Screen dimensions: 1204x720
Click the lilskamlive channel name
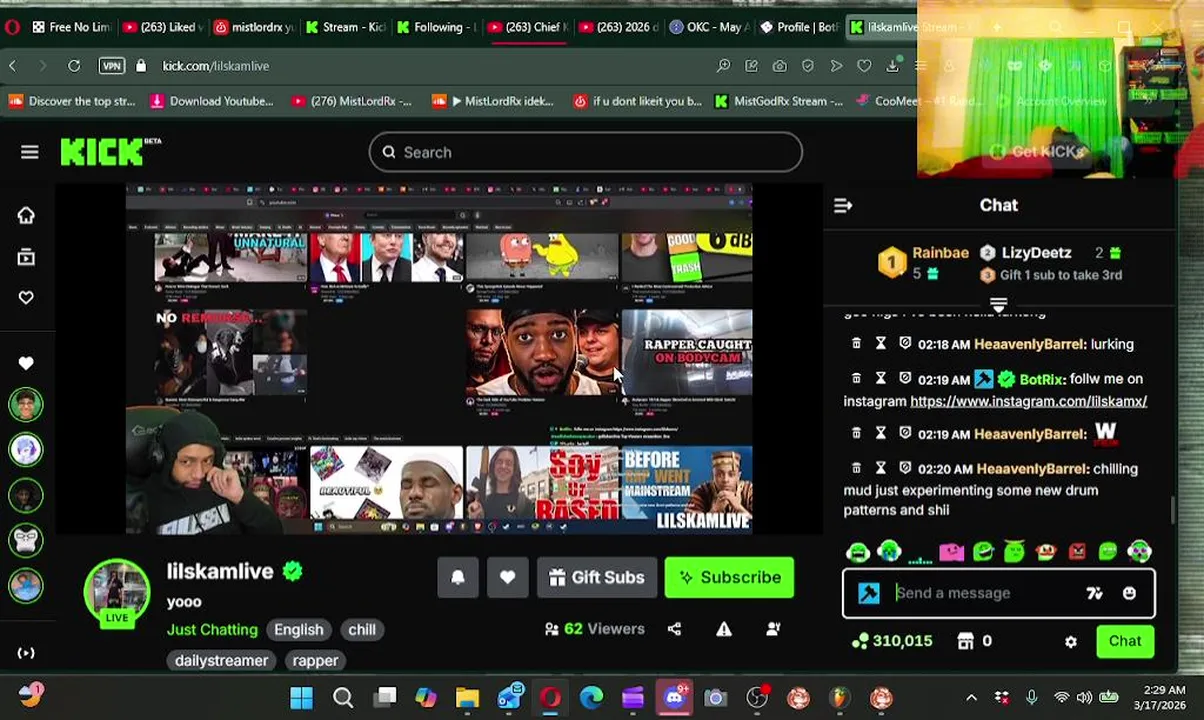point(220,571)
